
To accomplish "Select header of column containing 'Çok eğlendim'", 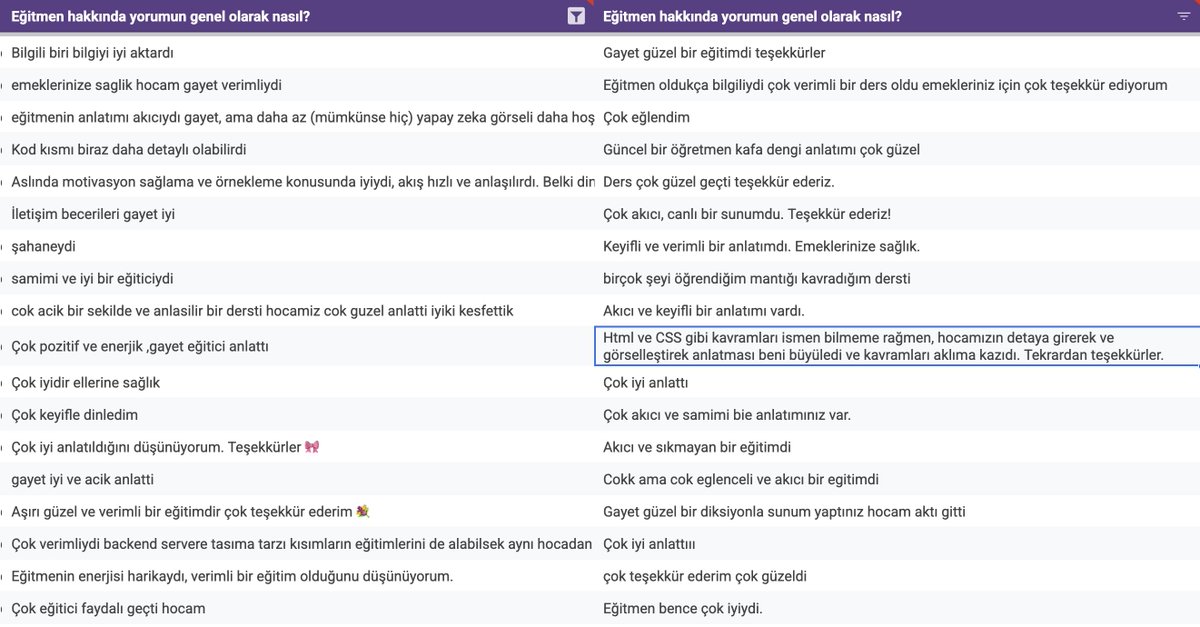I will pyautogui.click(x=897, y=16).
